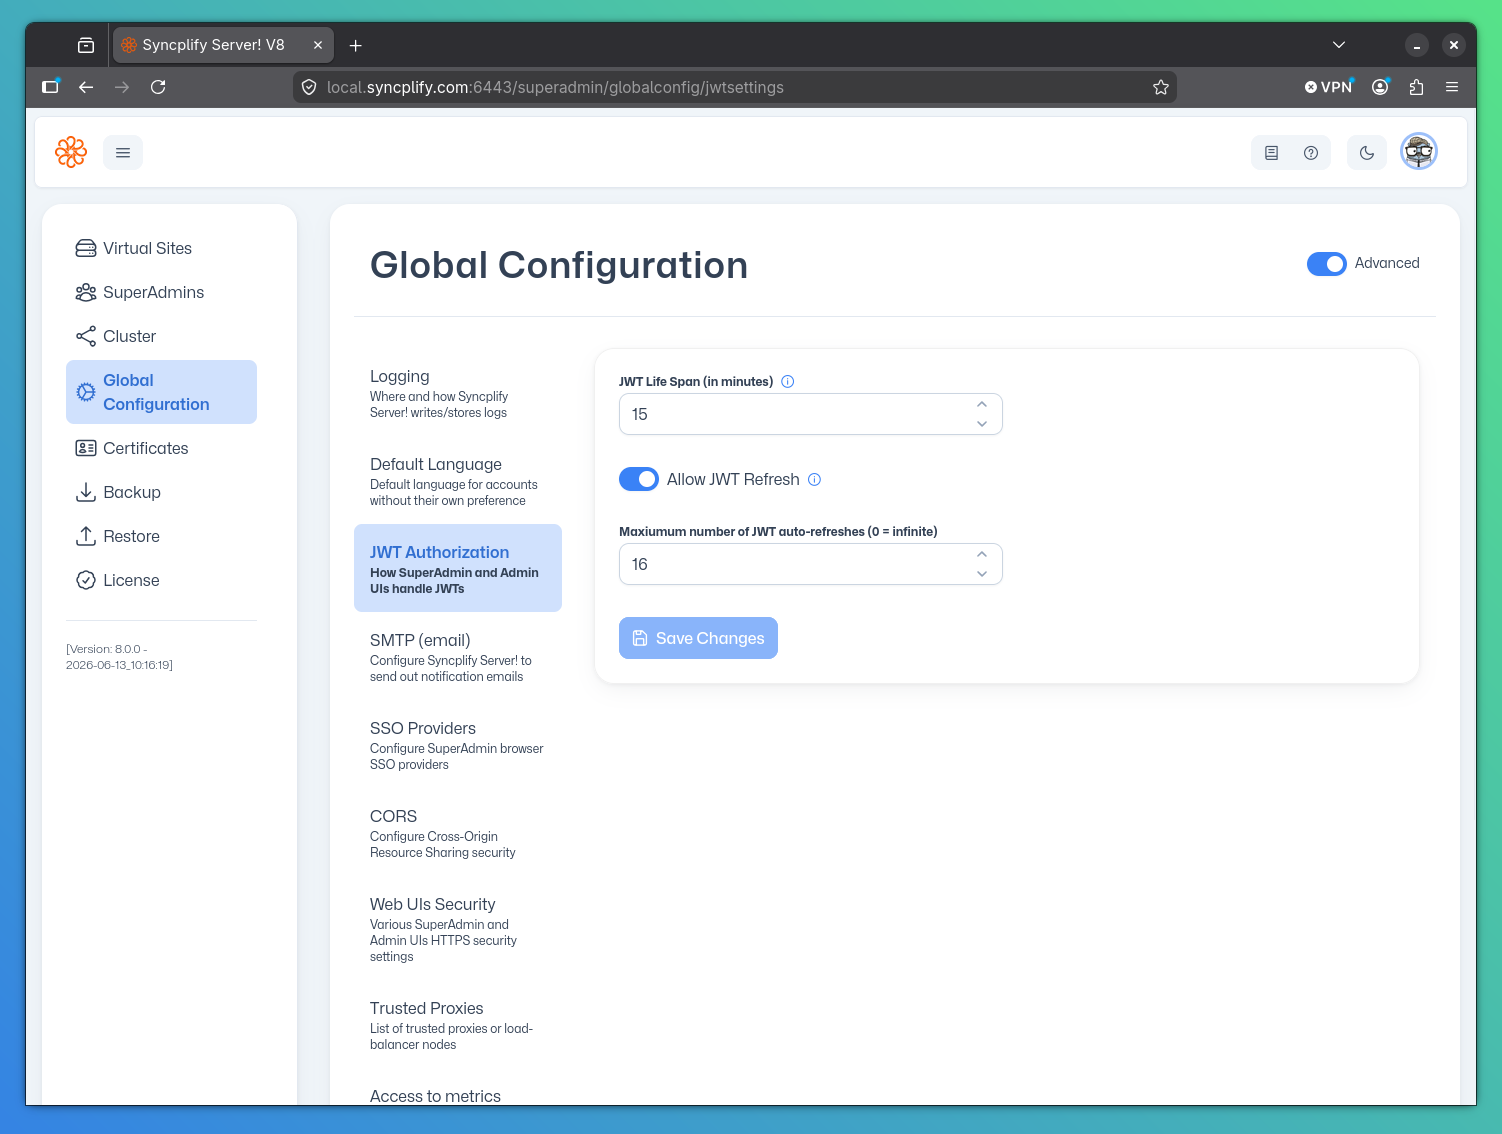Open the Web UIs Security section

tap(458, 928)
